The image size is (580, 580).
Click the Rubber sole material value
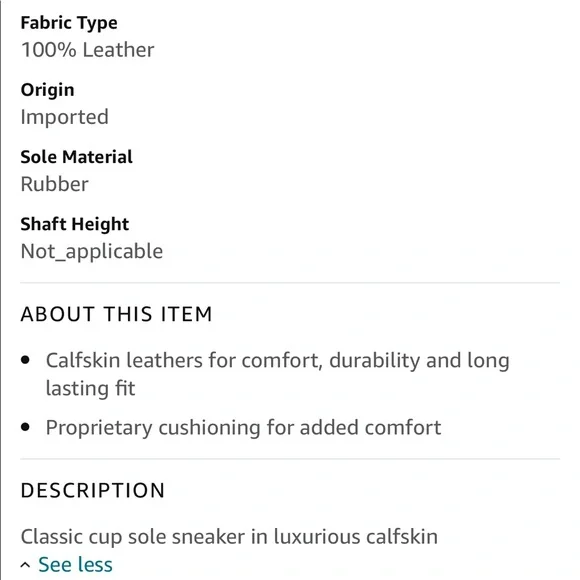[x=55, y=184]
